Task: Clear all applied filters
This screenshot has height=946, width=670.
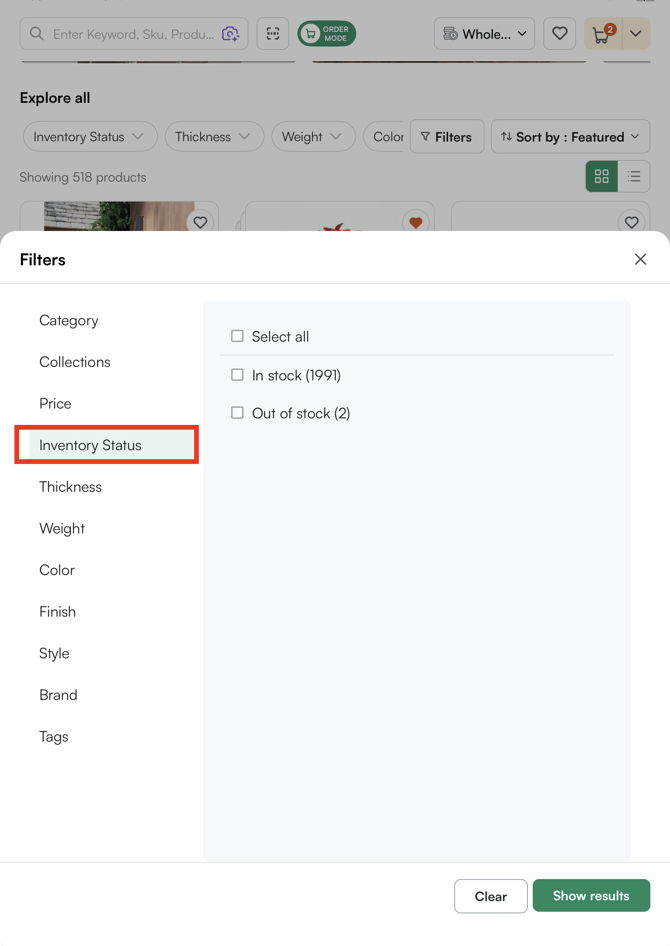Action: click(490, 896)
